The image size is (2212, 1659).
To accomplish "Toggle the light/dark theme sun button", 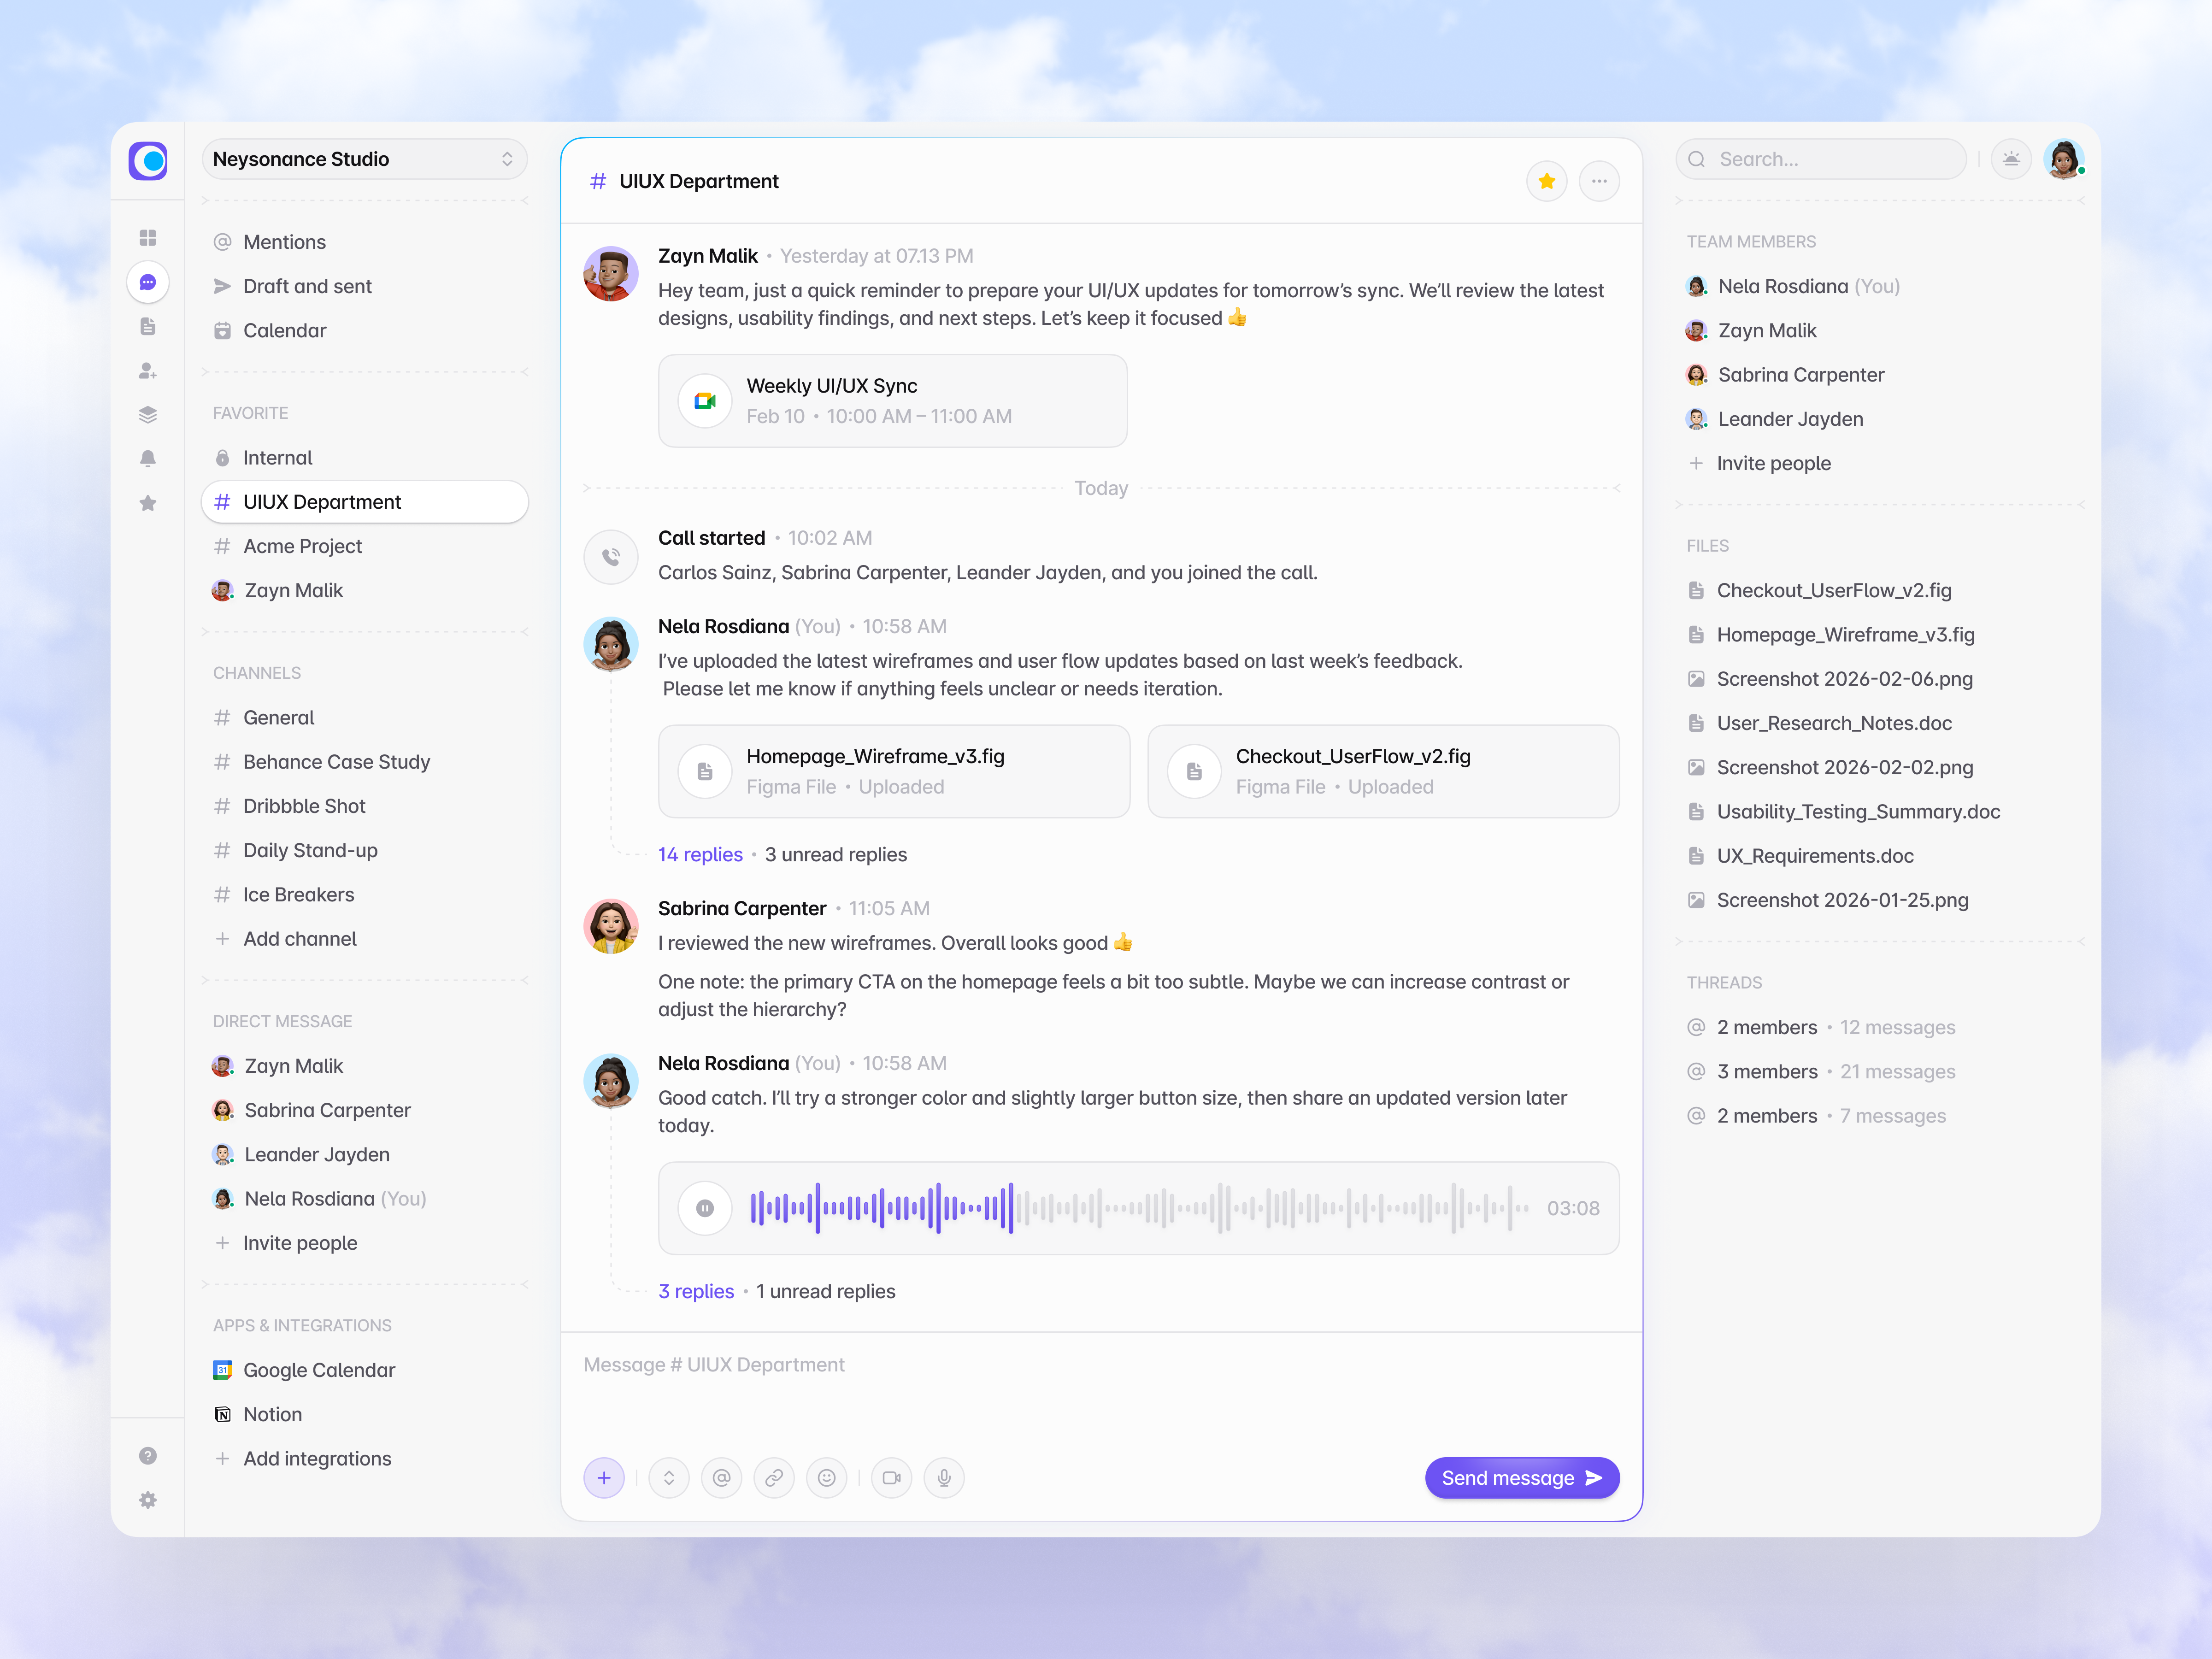I will point(2011,159).
